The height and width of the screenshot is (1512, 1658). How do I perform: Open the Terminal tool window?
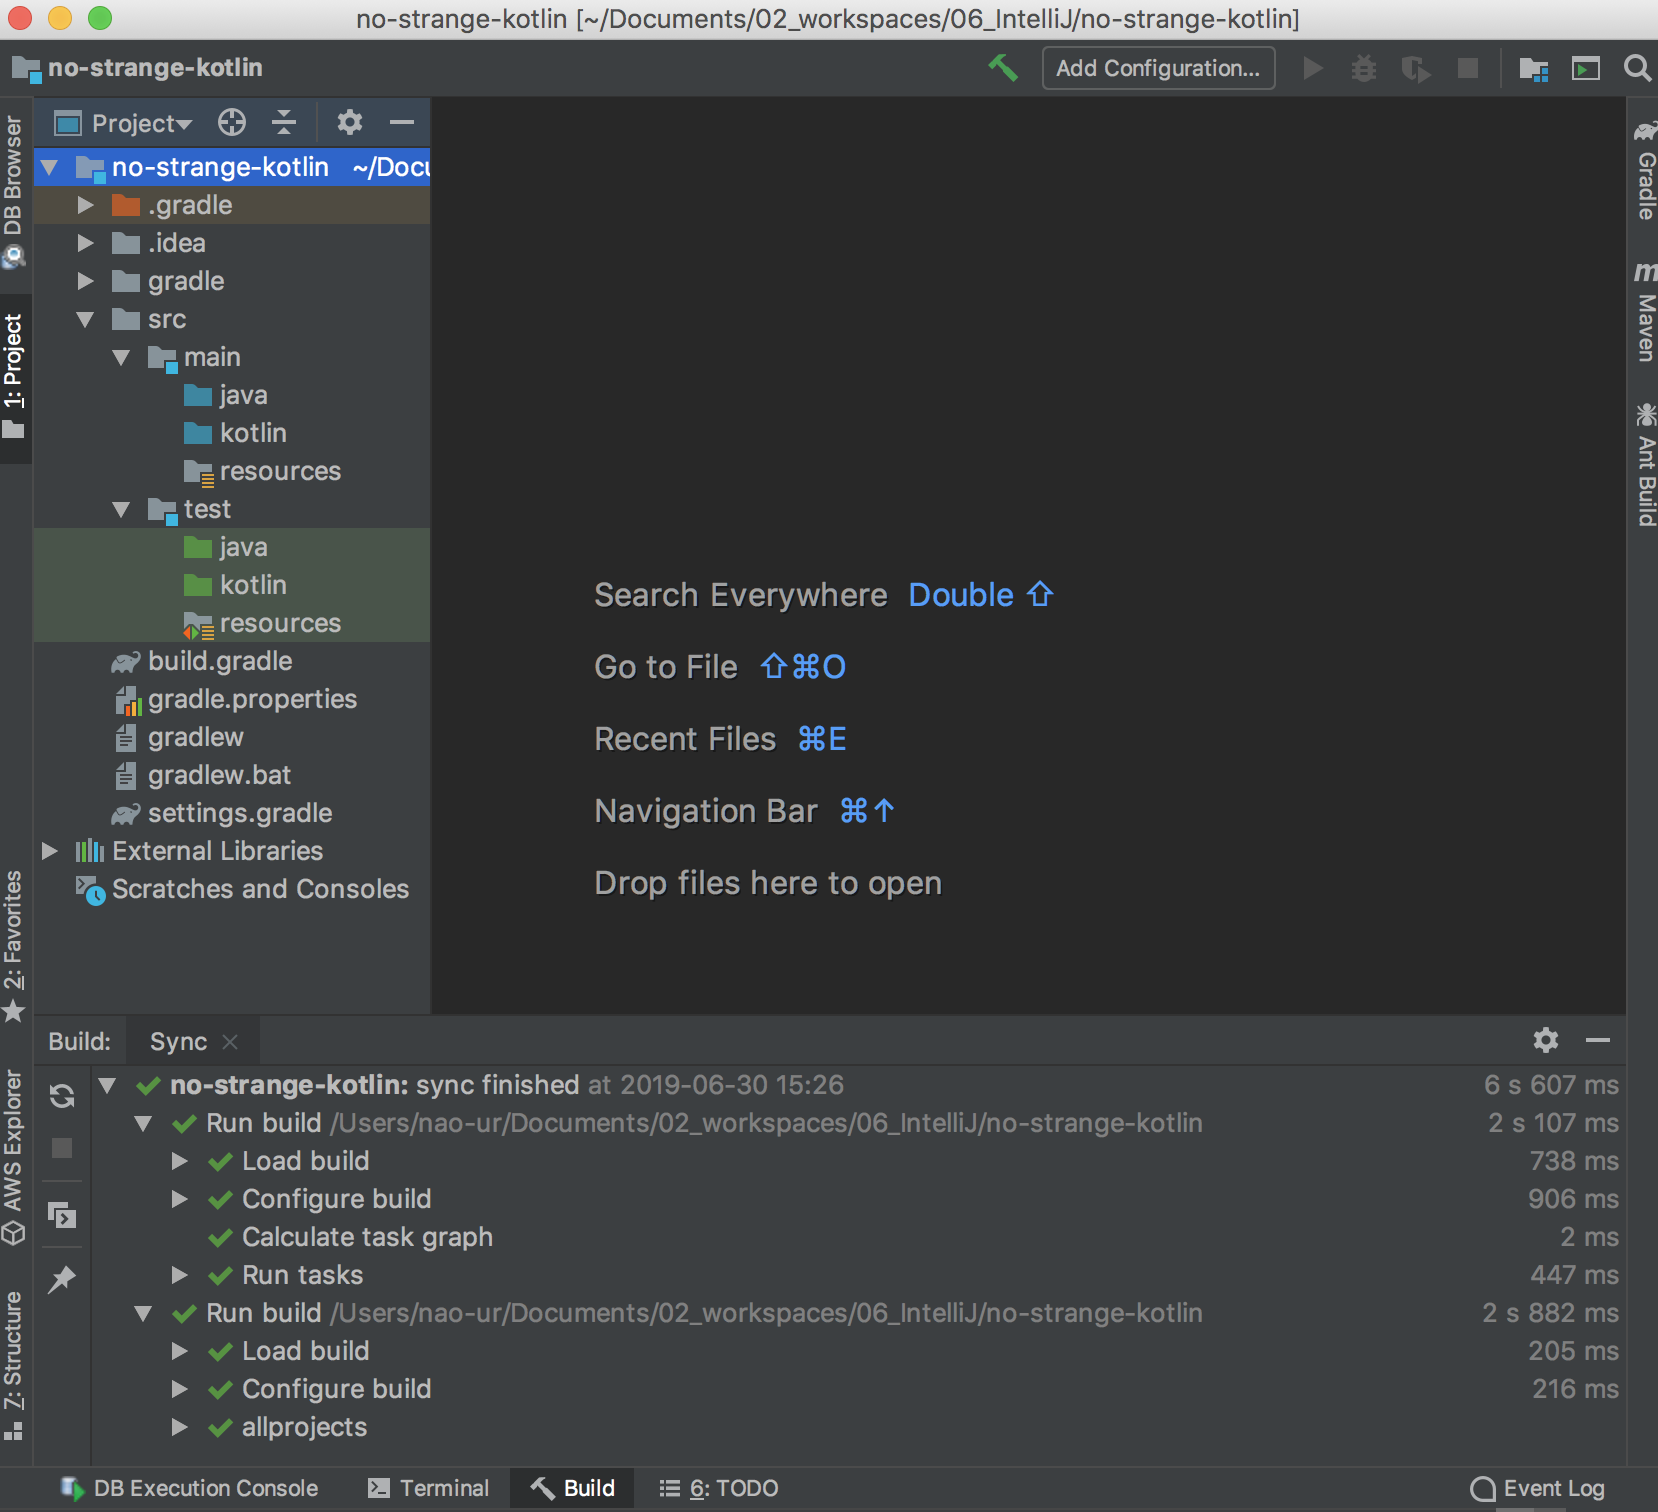pyautogui.click(x=428, y=1488)
